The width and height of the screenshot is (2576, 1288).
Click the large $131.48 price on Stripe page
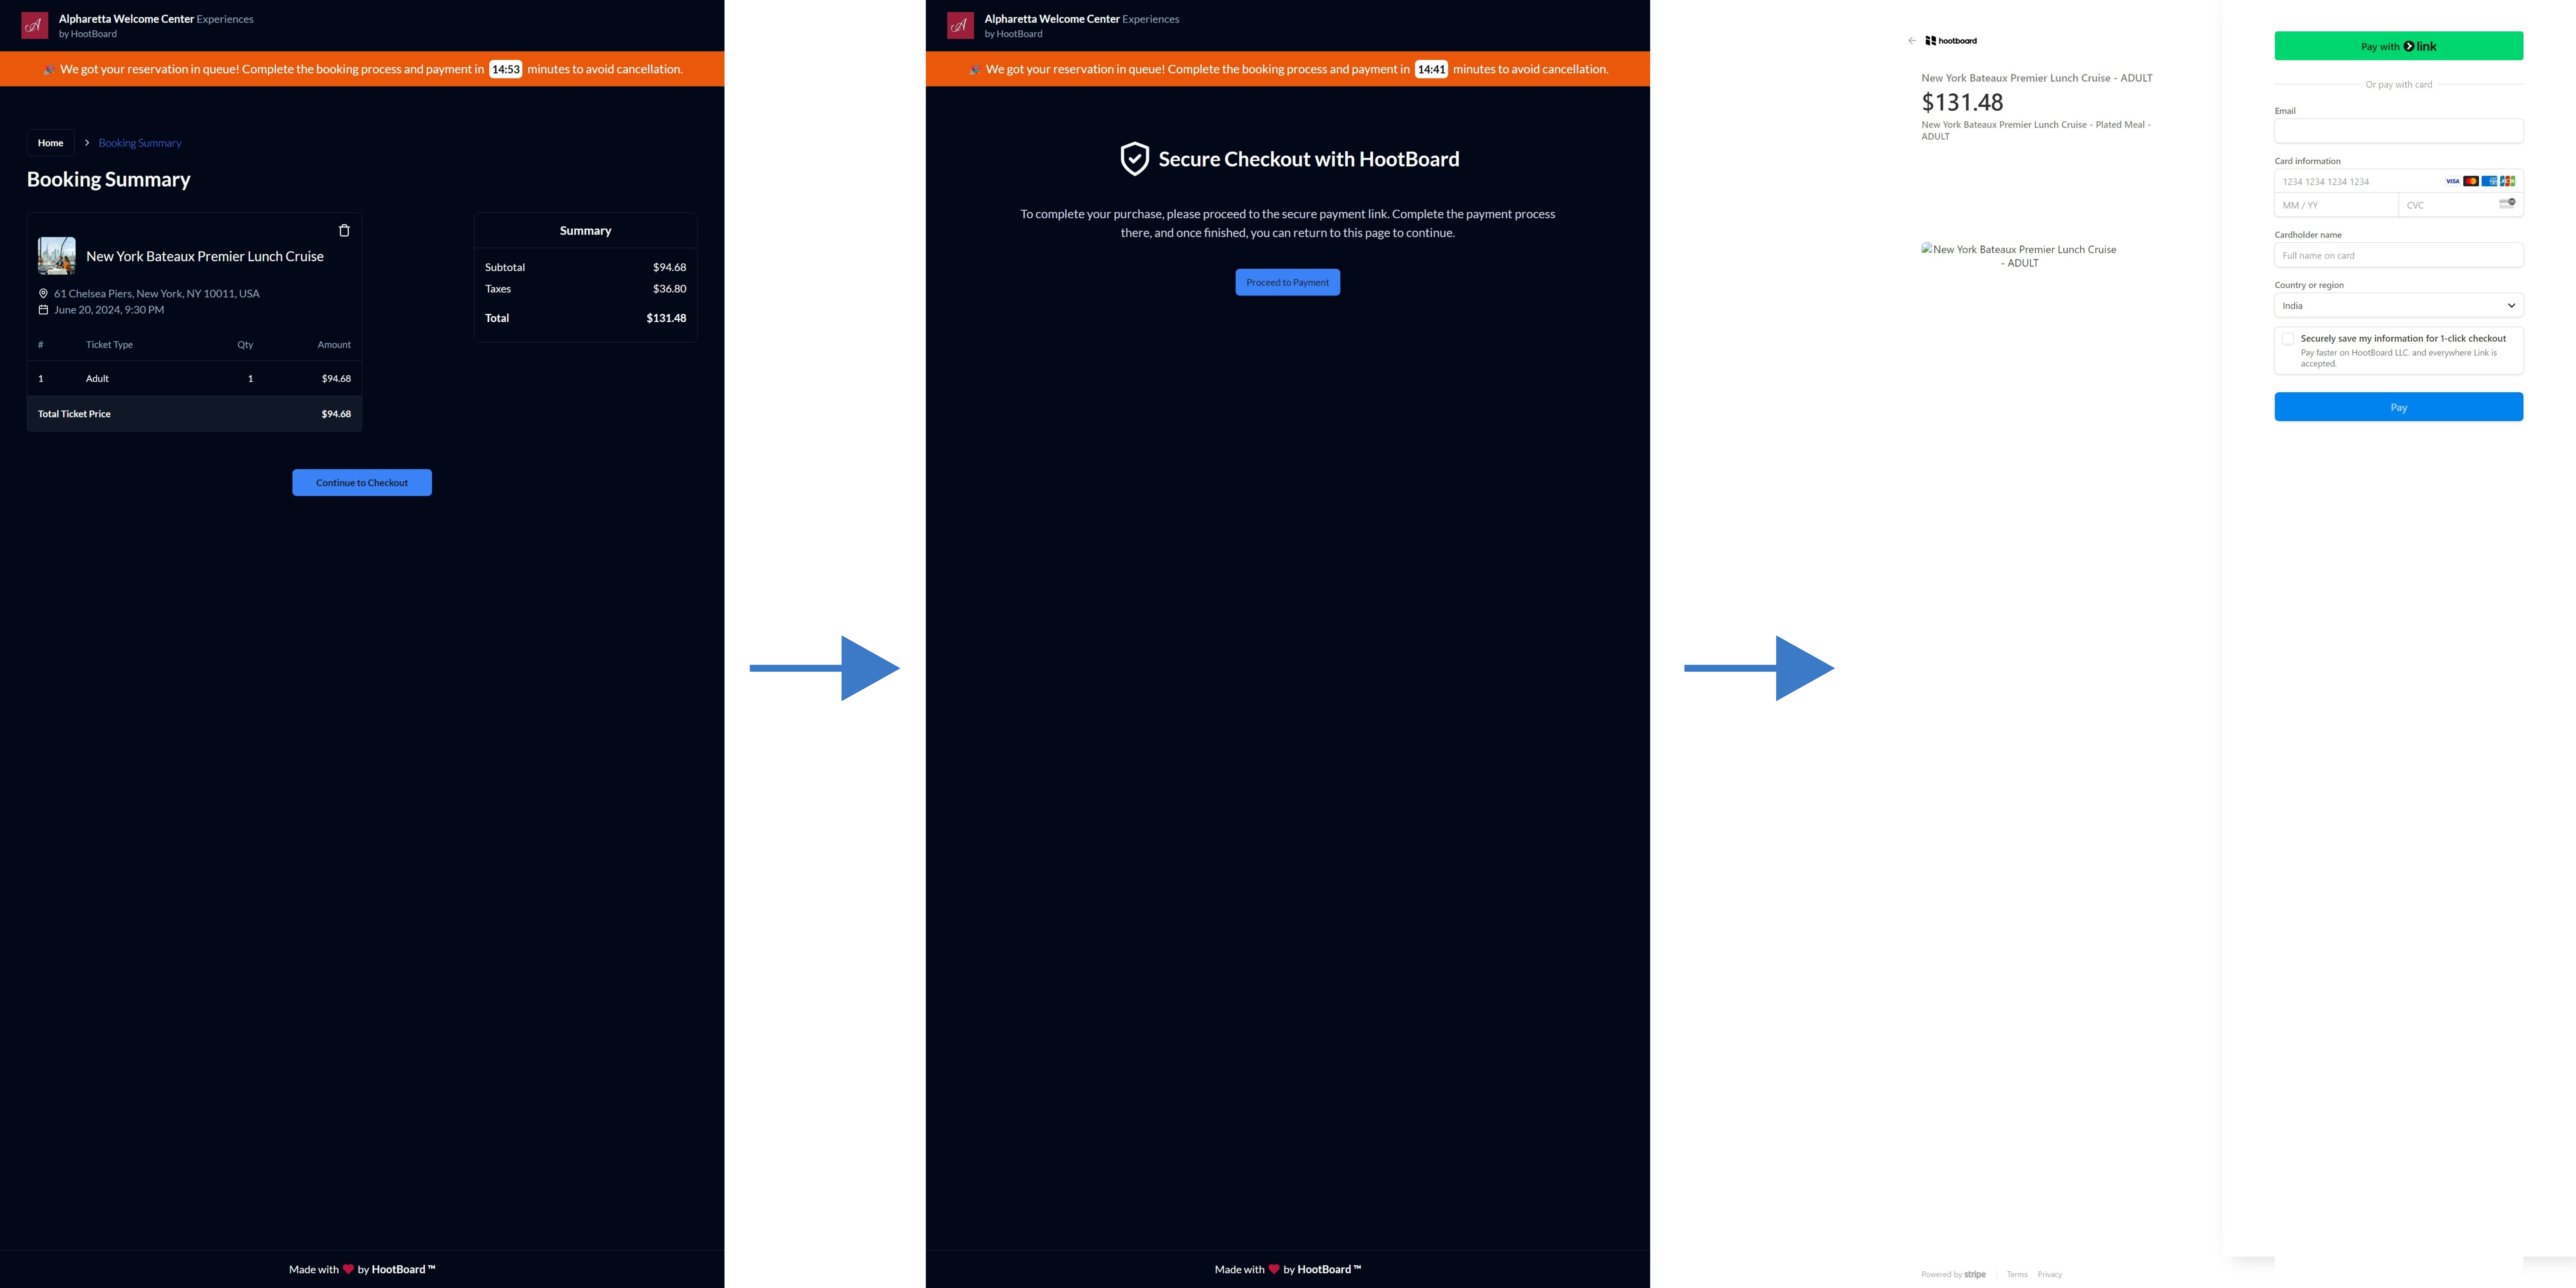click(1962, 102)
